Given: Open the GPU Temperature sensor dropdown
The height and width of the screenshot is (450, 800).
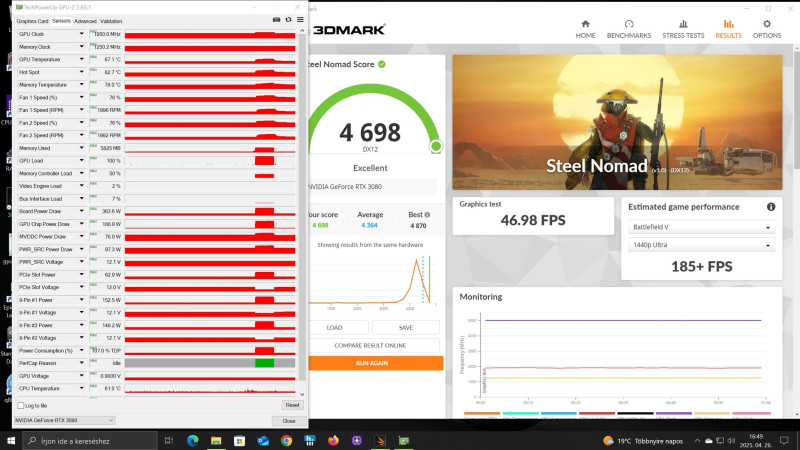Looking at the screenshot, I should pyautogui.click(x=81, y=59).
